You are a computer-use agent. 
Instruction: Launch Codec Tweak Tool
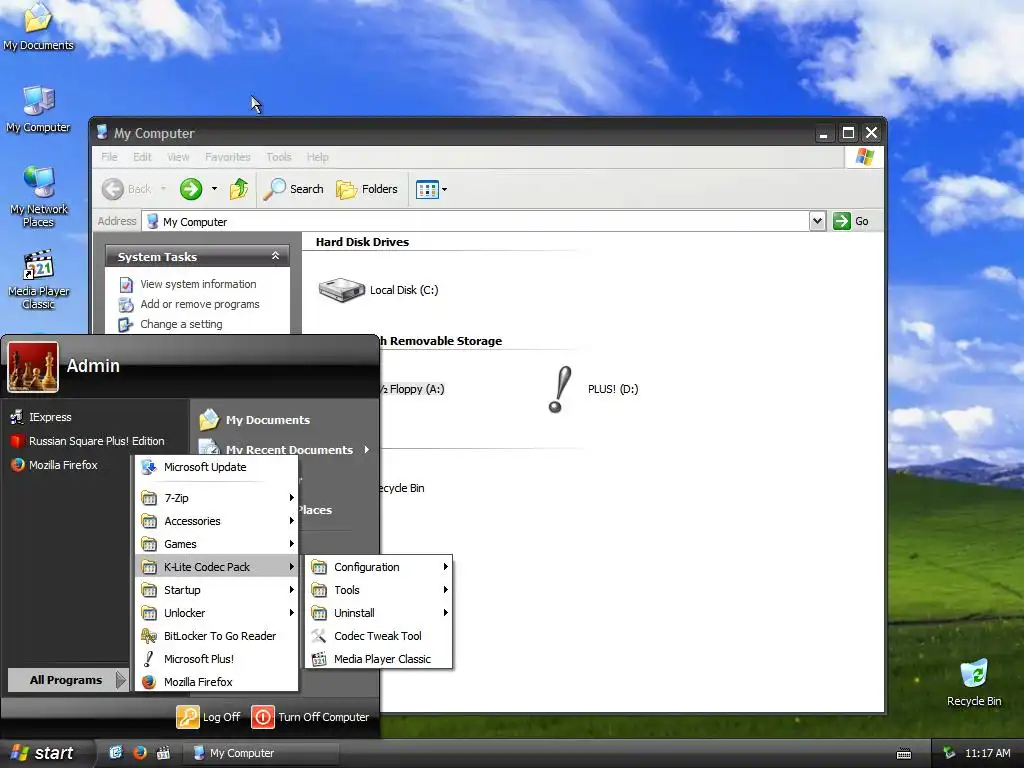click(x=379, y=635)
